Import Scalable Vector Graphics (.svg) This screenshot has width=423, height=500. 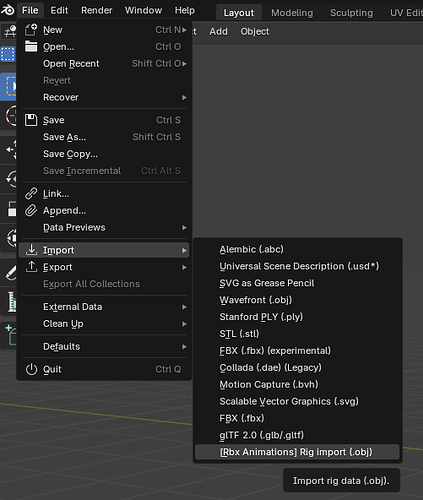pyautogui.click(x=297, y=401)
